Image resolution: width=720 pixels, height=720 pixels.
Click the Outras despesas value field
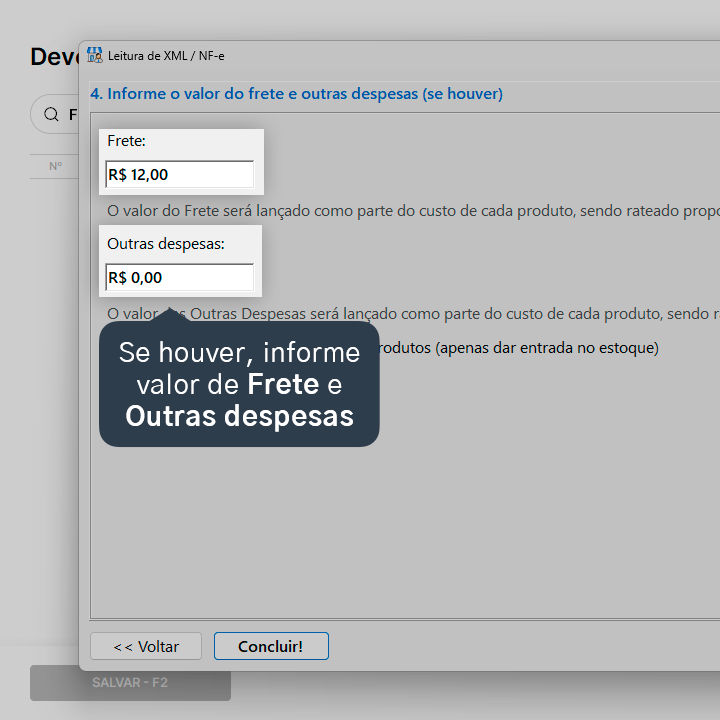(180, 277)
